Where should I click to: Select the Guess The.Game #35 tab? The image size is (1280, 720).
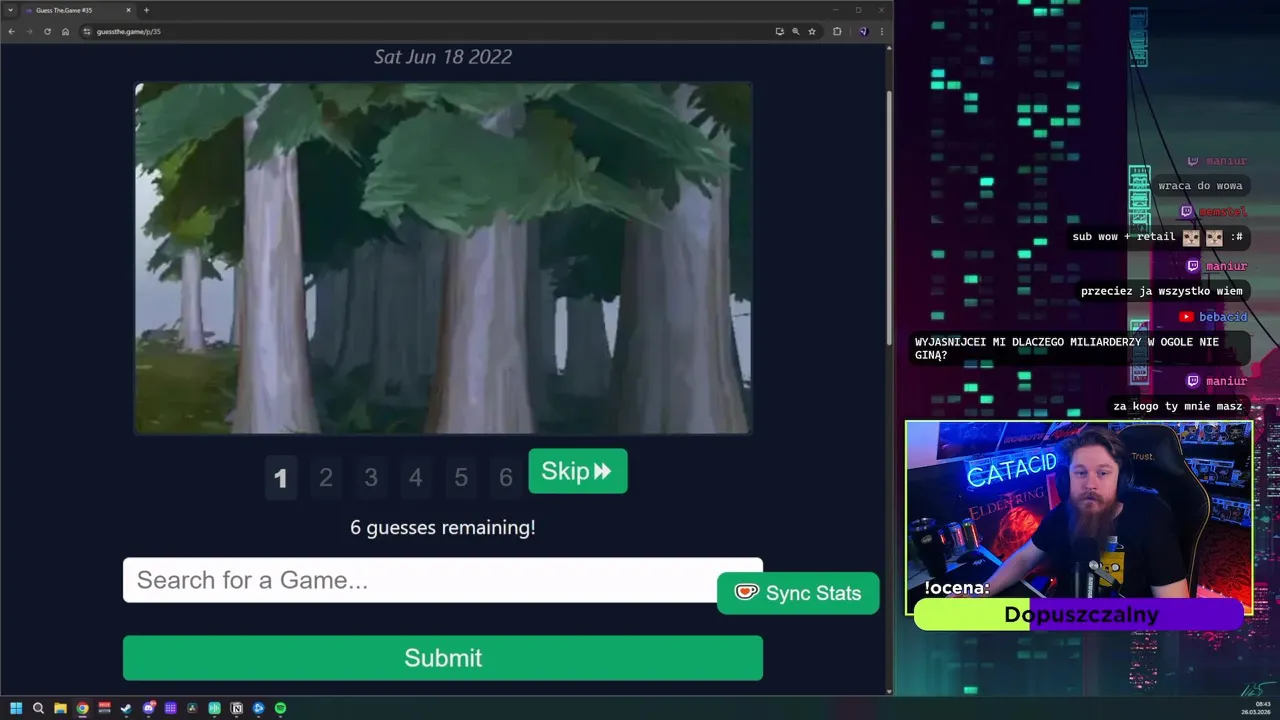[x=78, y=10]
